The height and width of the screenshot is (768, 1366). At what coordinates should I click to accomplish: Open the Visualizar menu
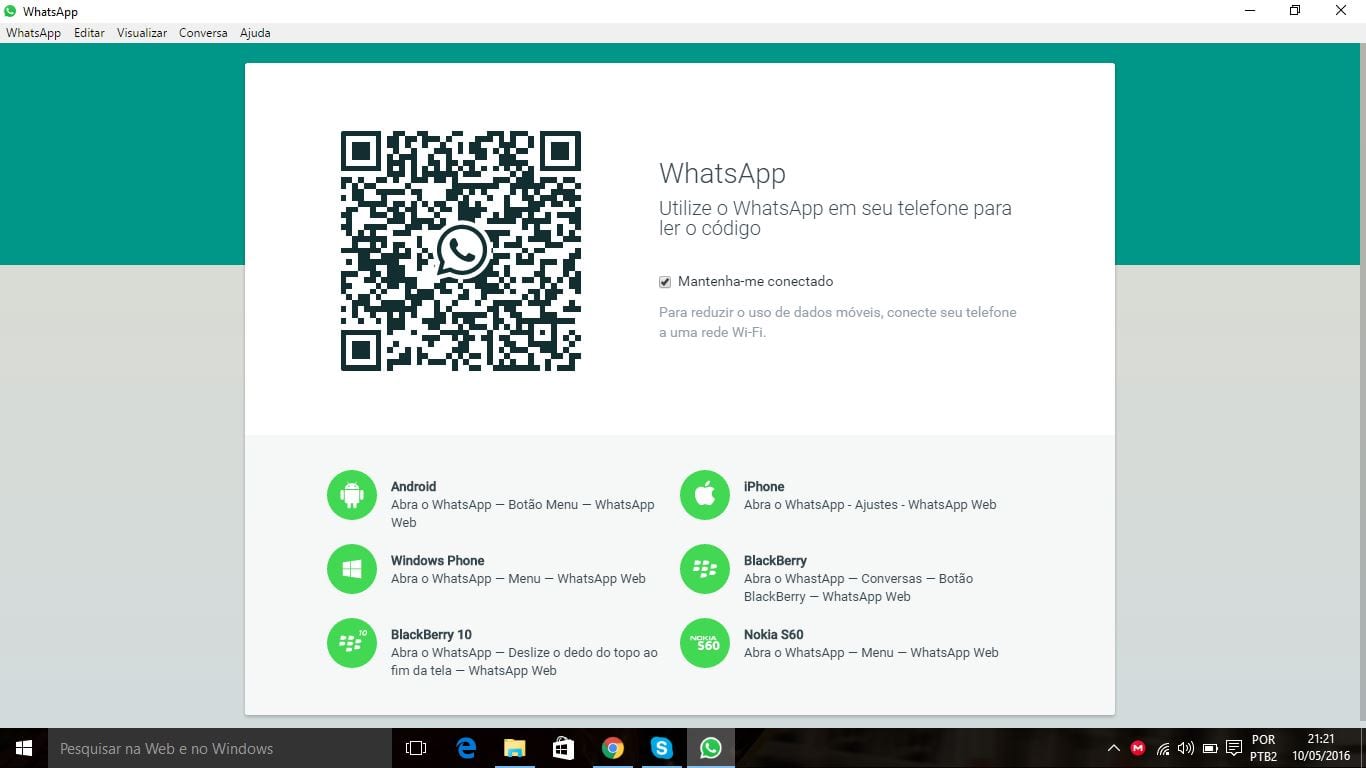click(142, 33)
